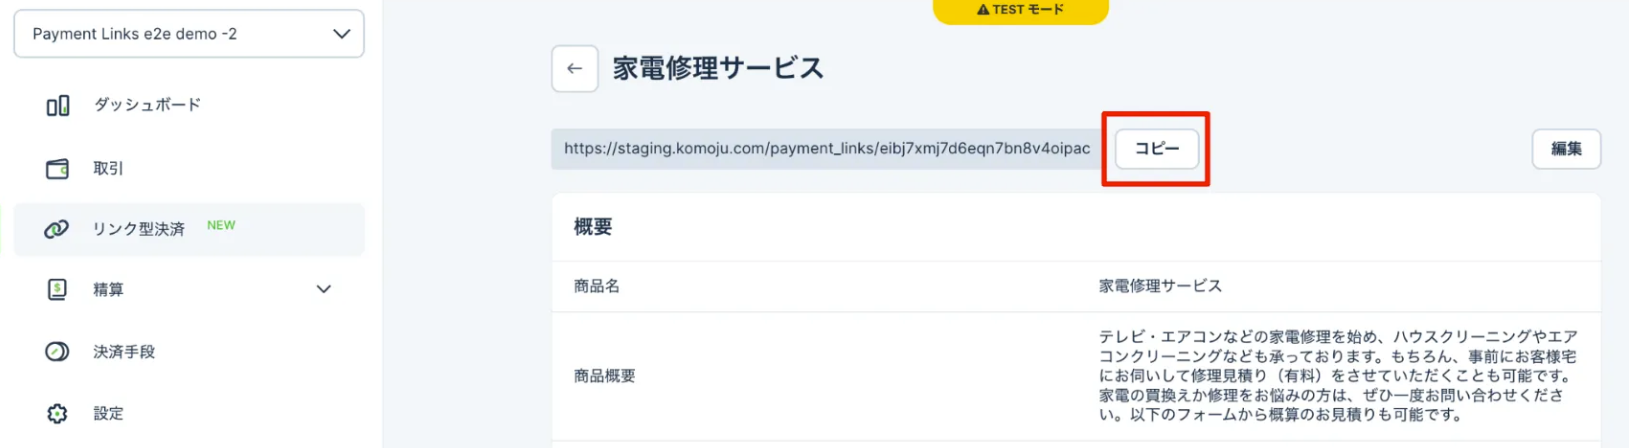The image size is (1629, 448).
Task: Click the dashboard bar chart icon
Action: 58,105
